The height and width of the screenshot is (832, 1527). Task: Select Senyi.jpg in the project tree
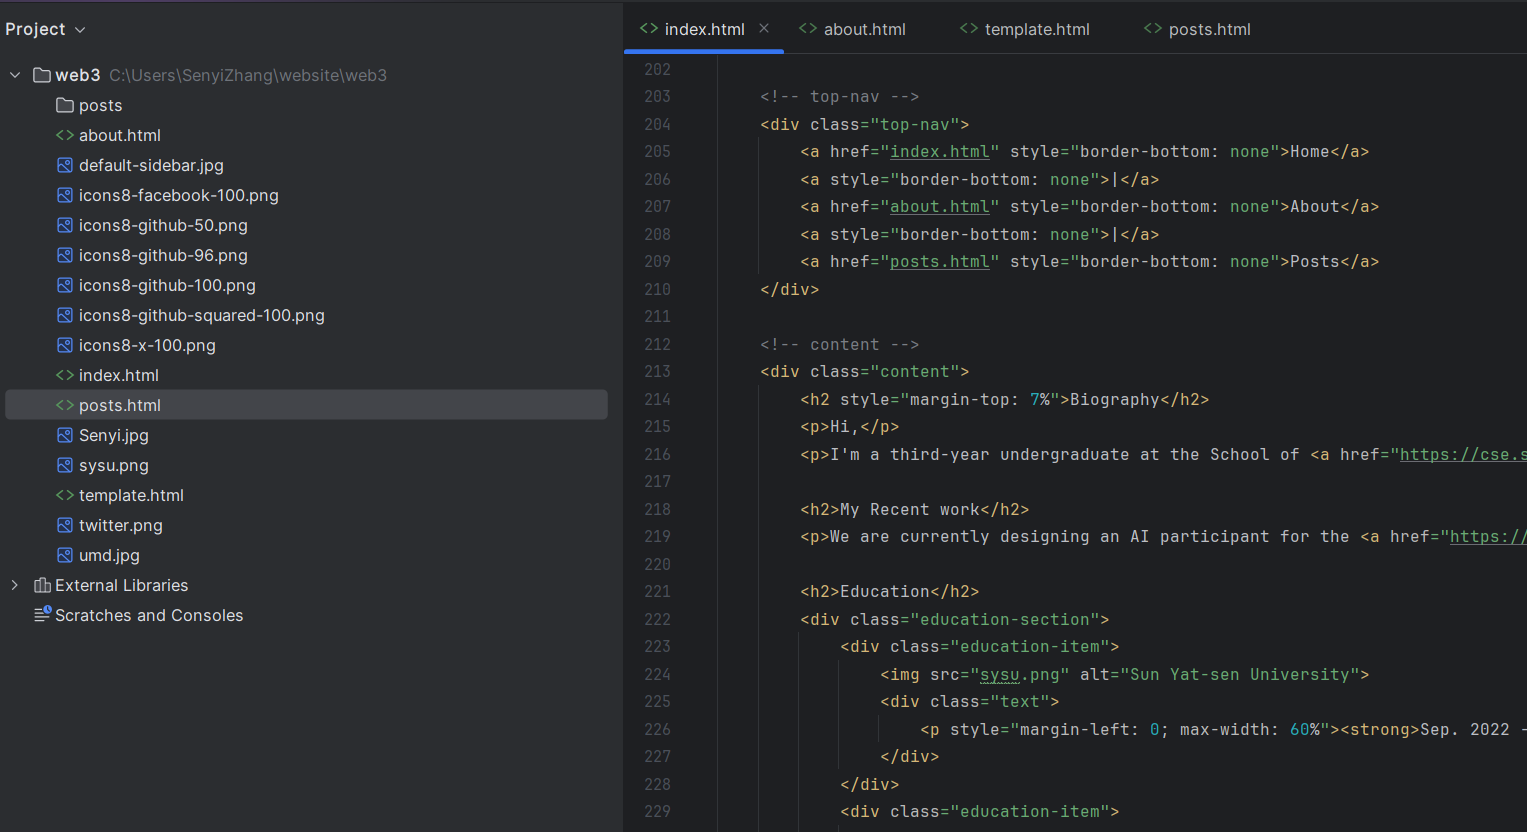point(114,435)
